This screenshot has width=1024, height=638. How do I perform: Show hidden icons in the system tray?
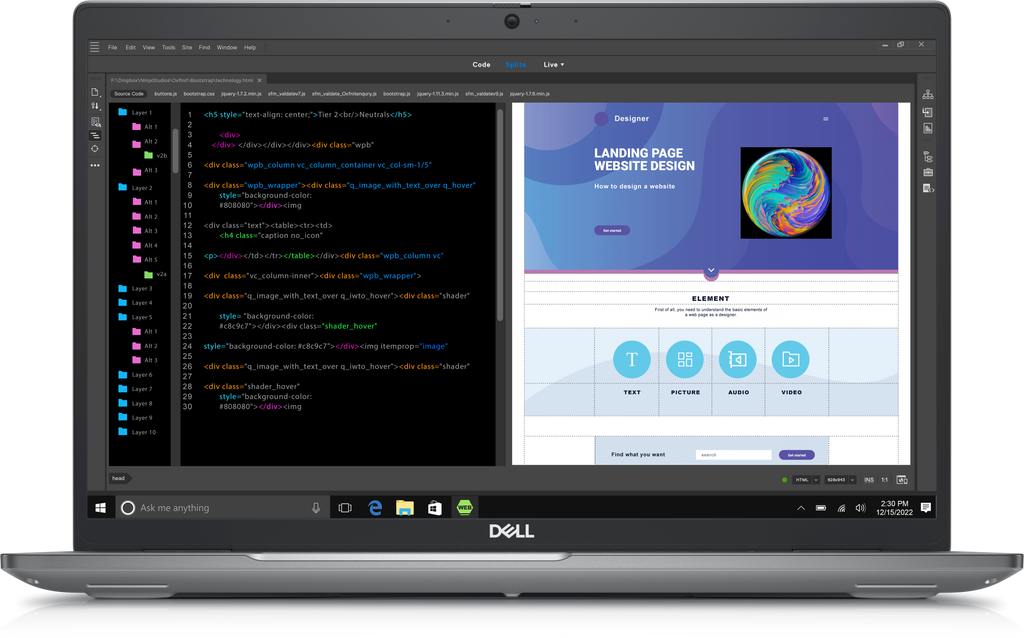(x=801, y=508)
